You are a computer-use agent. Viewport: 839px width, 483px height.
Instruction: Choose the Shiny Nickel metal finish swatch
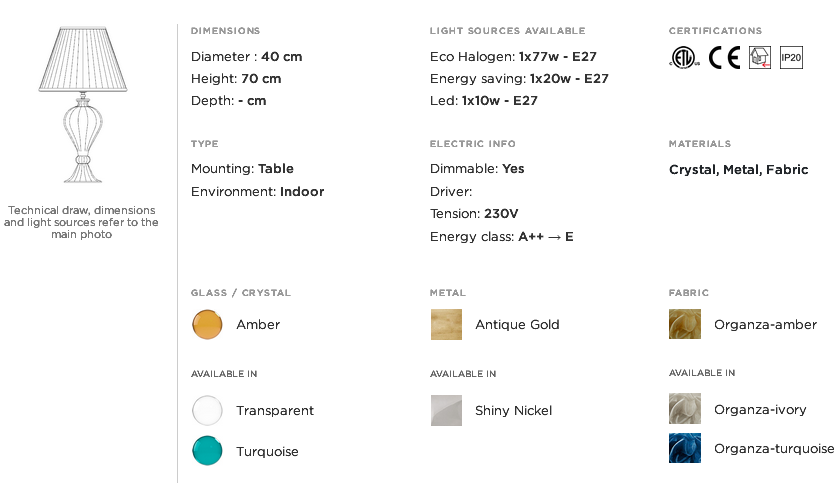tap(446, 410)
